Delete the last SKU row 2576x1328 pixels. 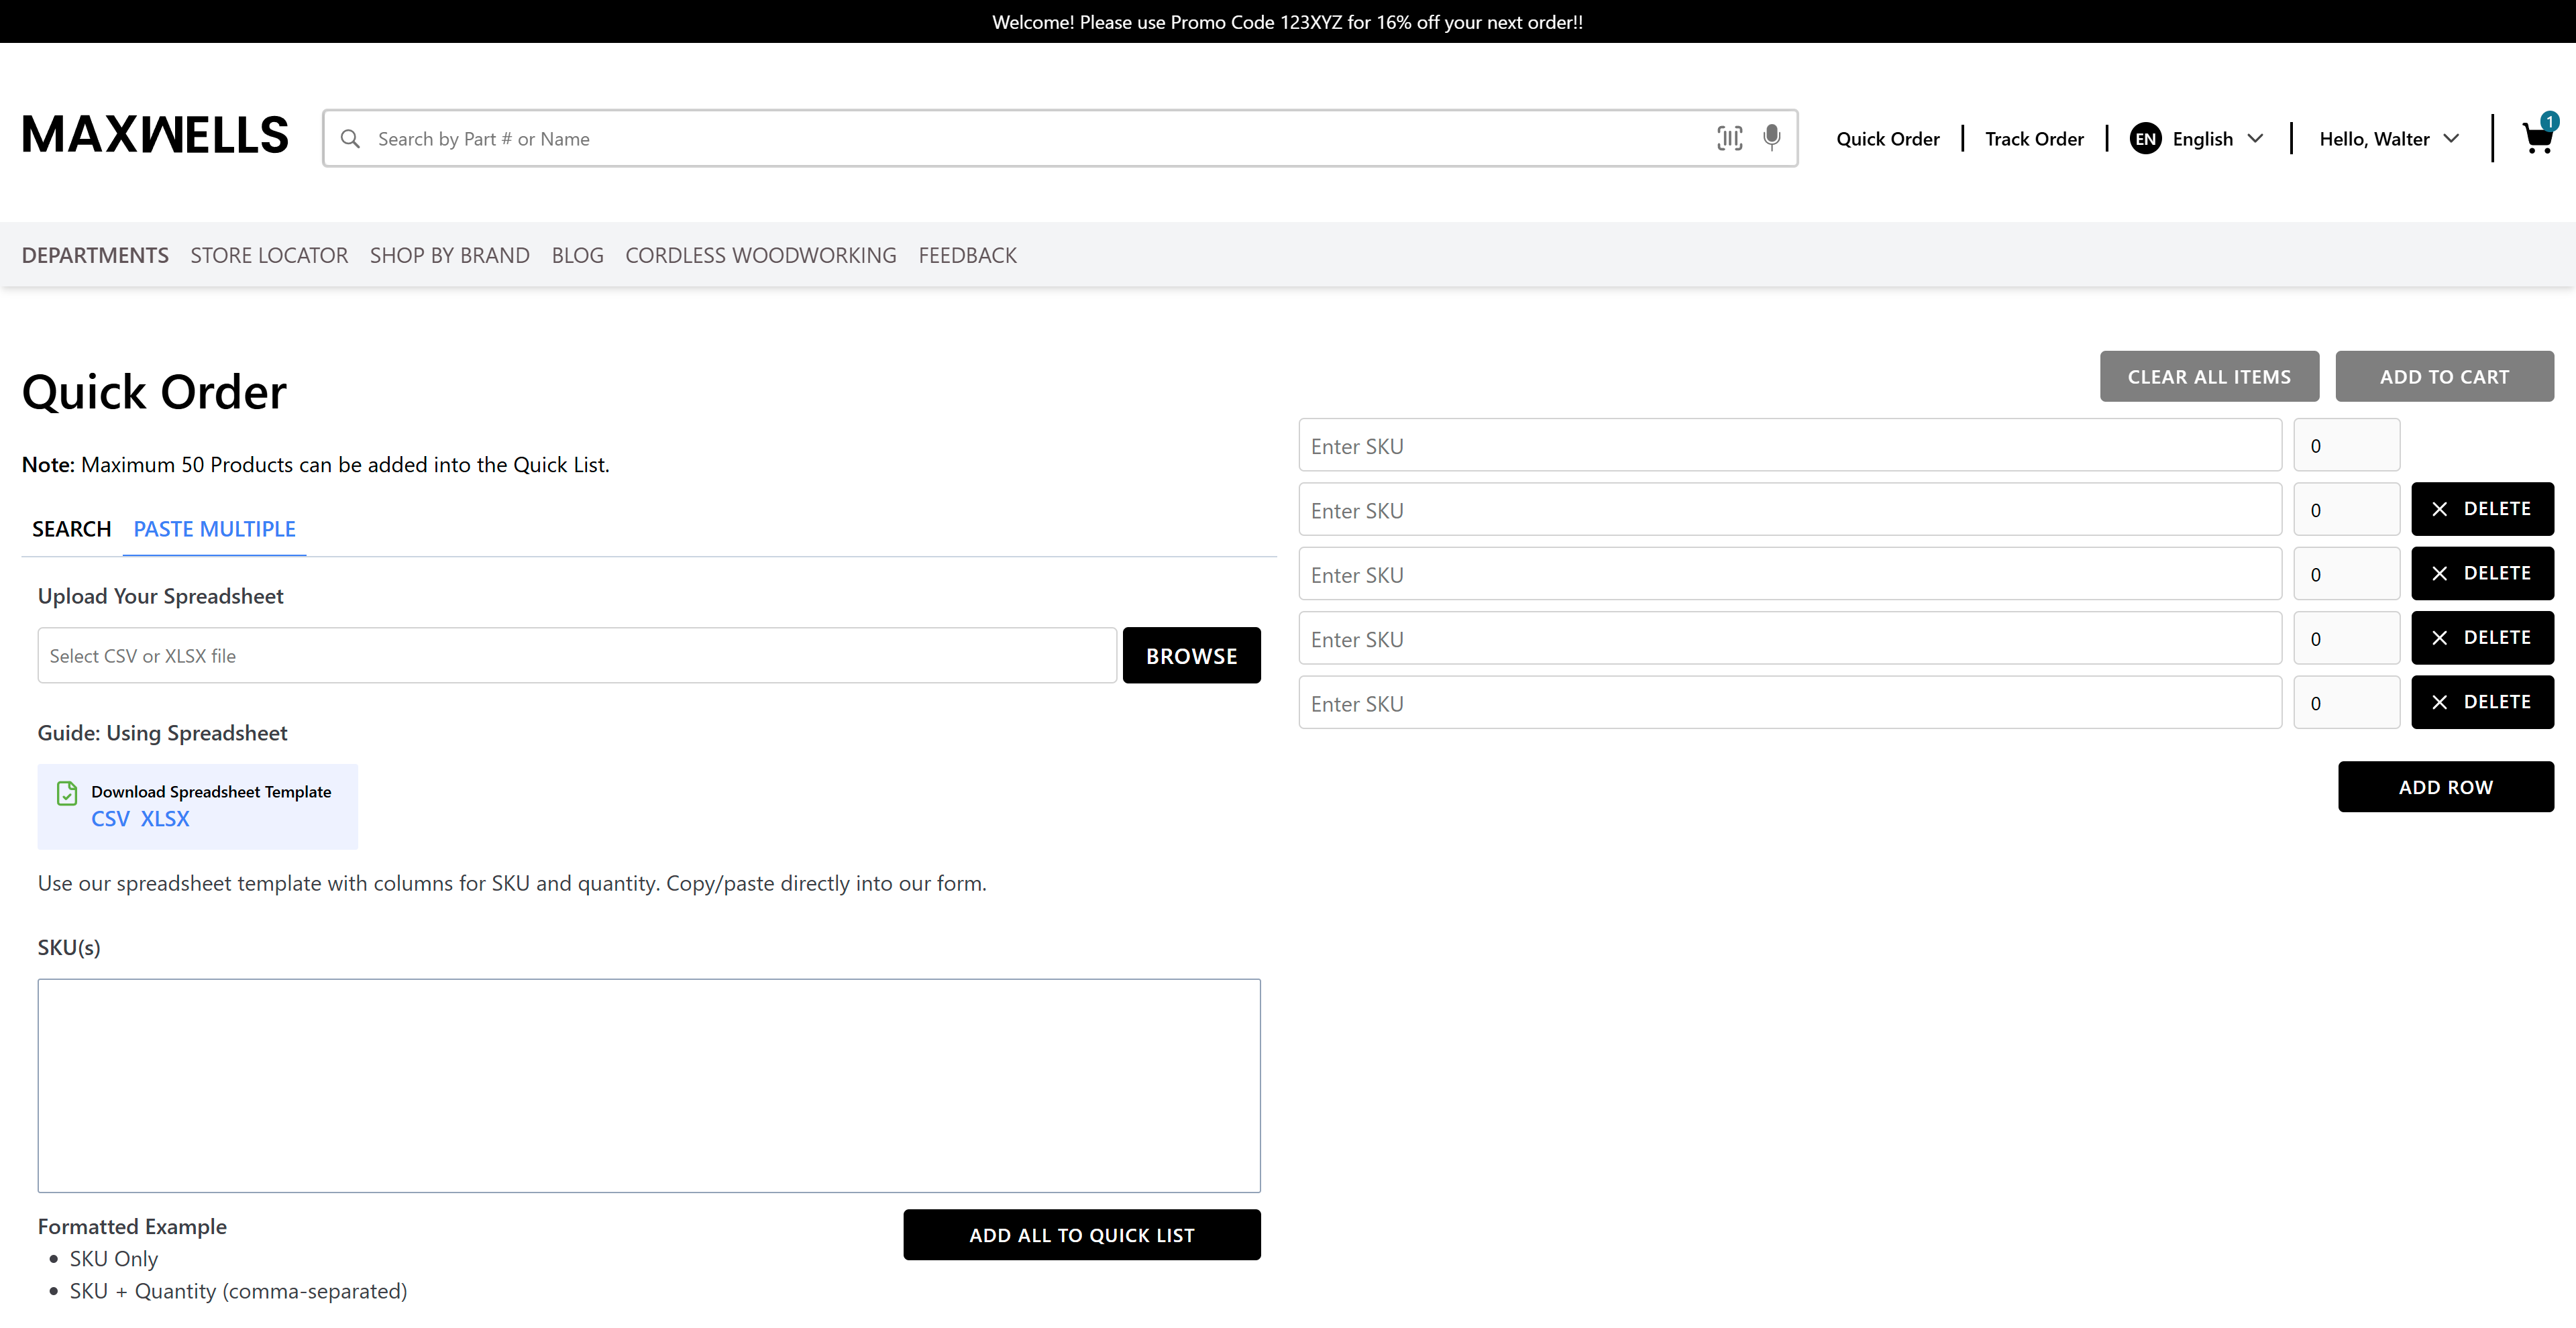coord(2481,702)
